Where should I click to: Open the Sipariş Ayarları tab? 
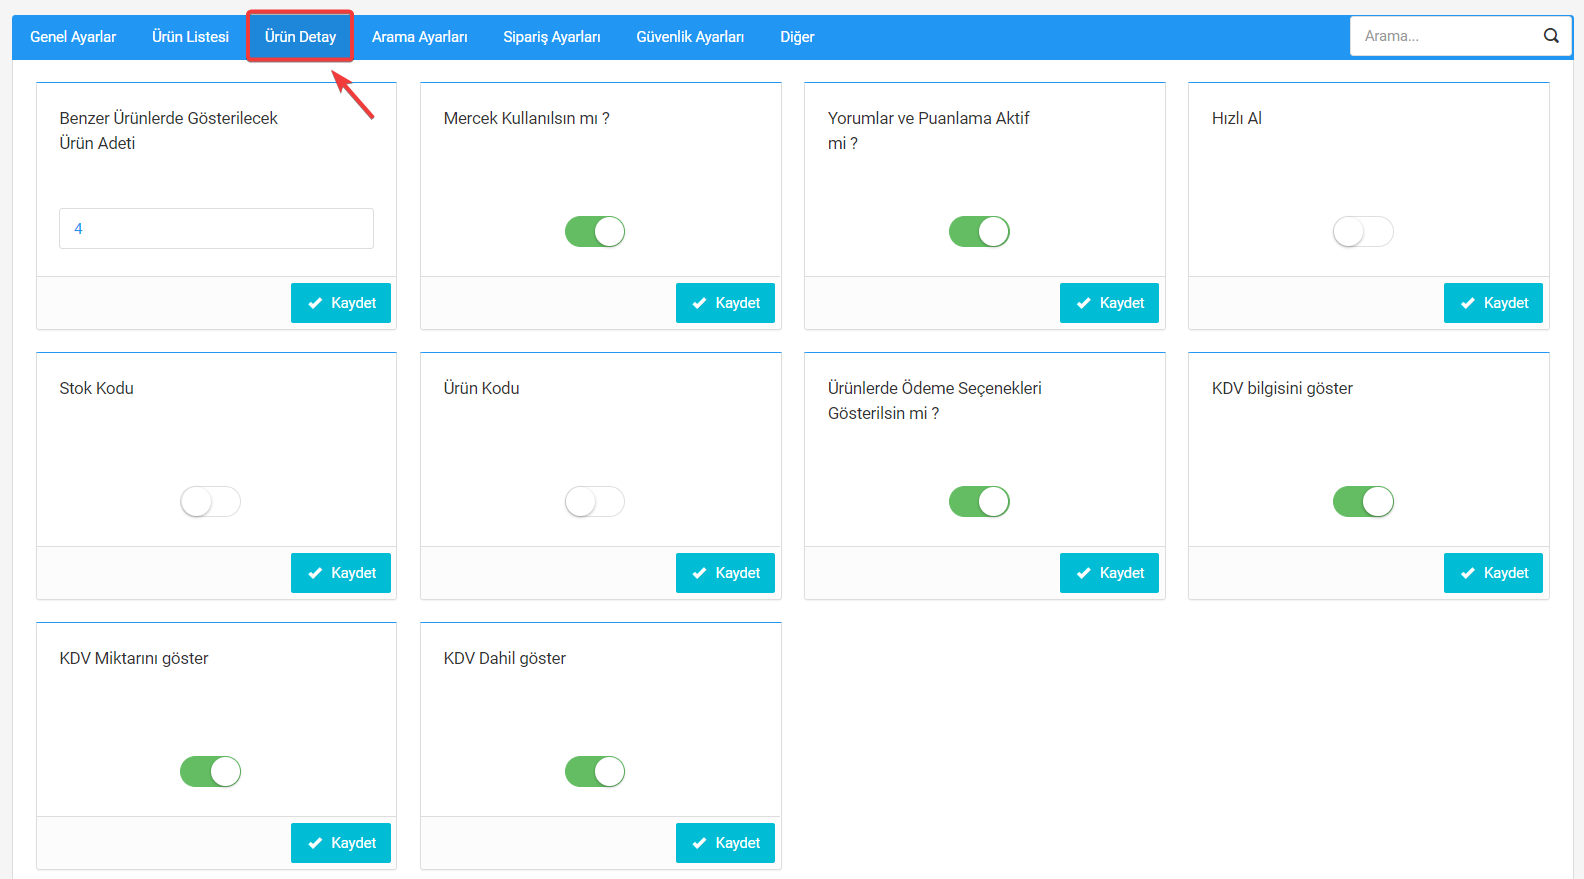(551, 37)
